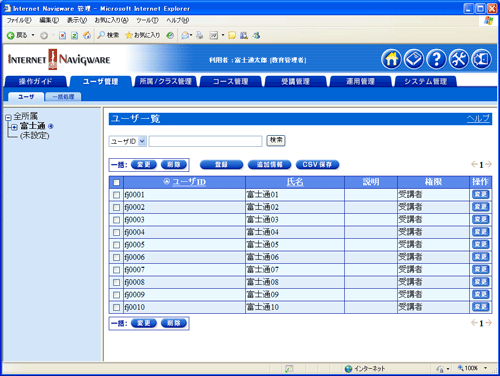This screenshot has height=376, width=500.
Task: Open the question mark help icon
Action: coord(436,59)
